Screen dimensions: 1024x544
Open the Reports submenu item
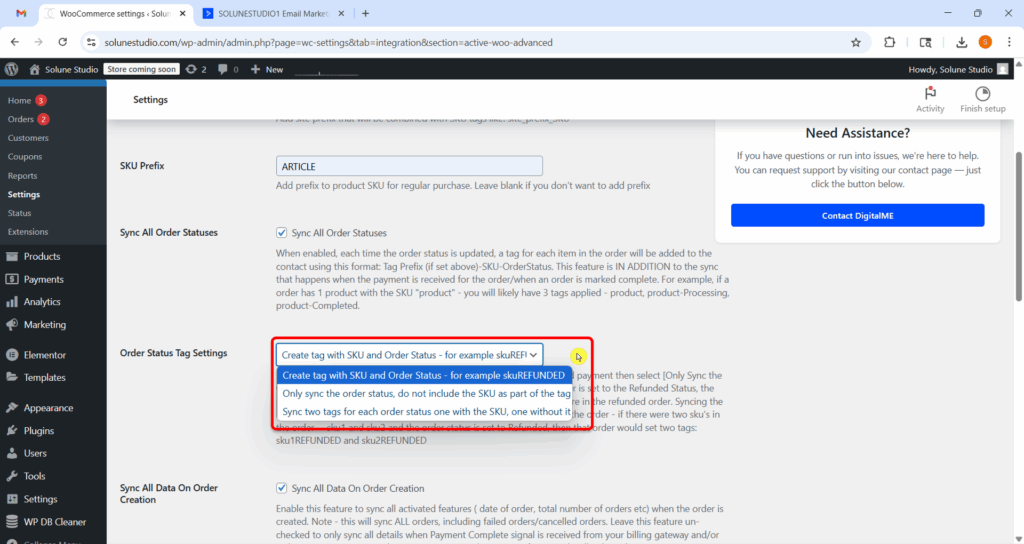click(x=22, y=176)
